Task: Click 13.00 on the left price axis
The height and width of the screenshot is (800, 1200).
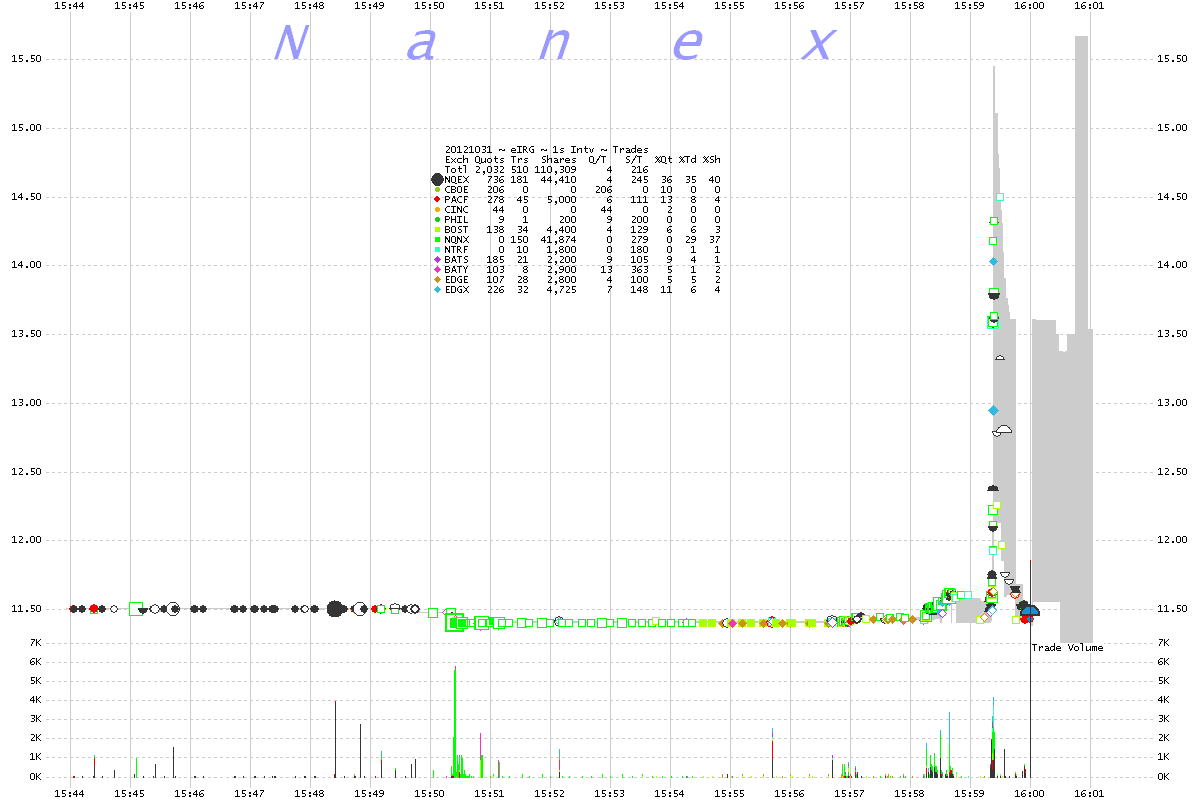Action: (27, 403)
